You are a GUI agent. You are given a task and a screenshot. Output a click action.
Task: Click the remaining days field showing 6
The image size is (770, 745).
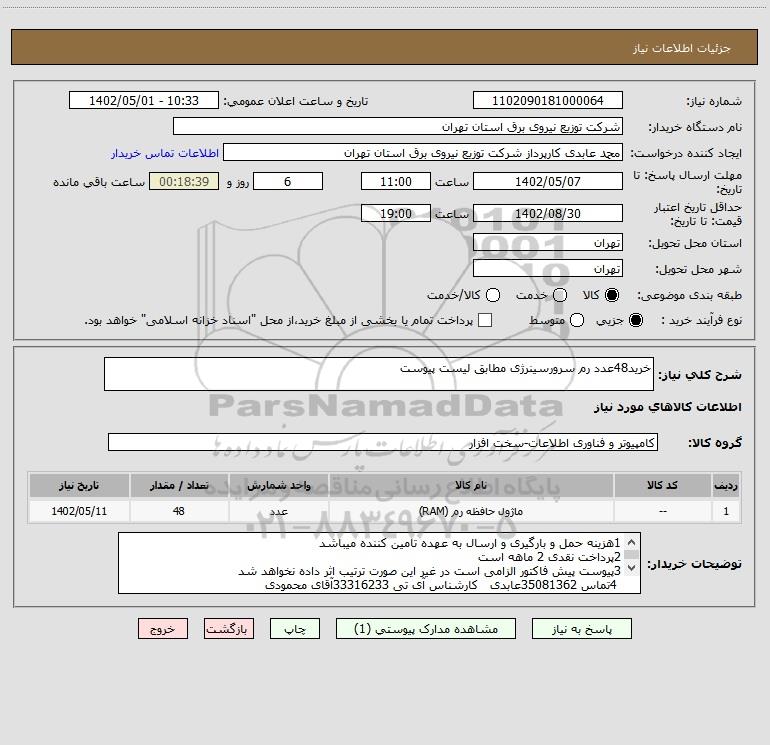pyautogui.click(x=288, y=181)
